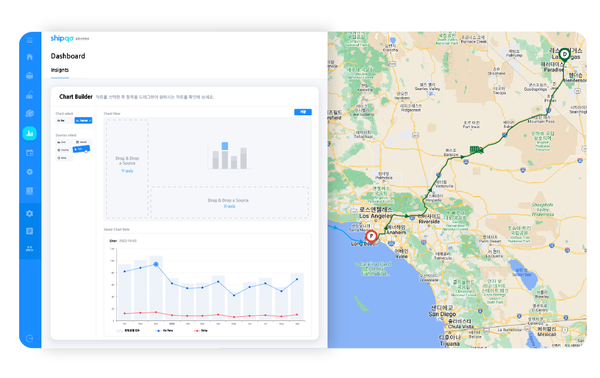This screenshot has width=600, height=378.
Task: Go to the home icon in the sidebar
Action: tap(30, 57)
